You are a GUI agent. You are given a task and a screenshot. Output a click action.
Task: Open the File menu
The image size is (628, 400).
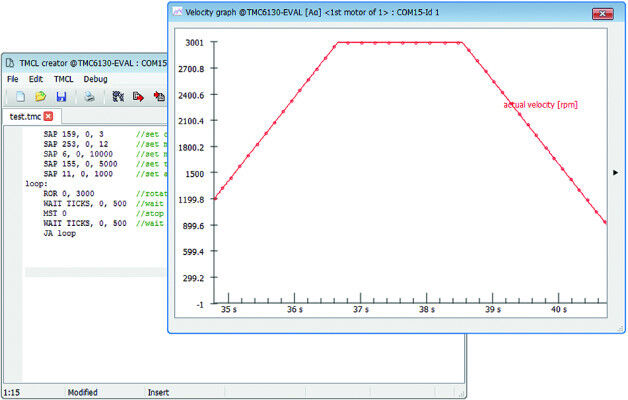coord(12,79)
